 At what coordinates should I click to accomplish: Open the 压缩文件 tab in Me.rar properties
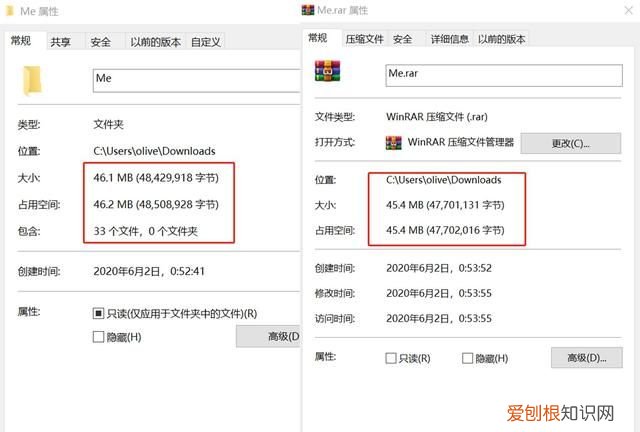pos(364,39)
